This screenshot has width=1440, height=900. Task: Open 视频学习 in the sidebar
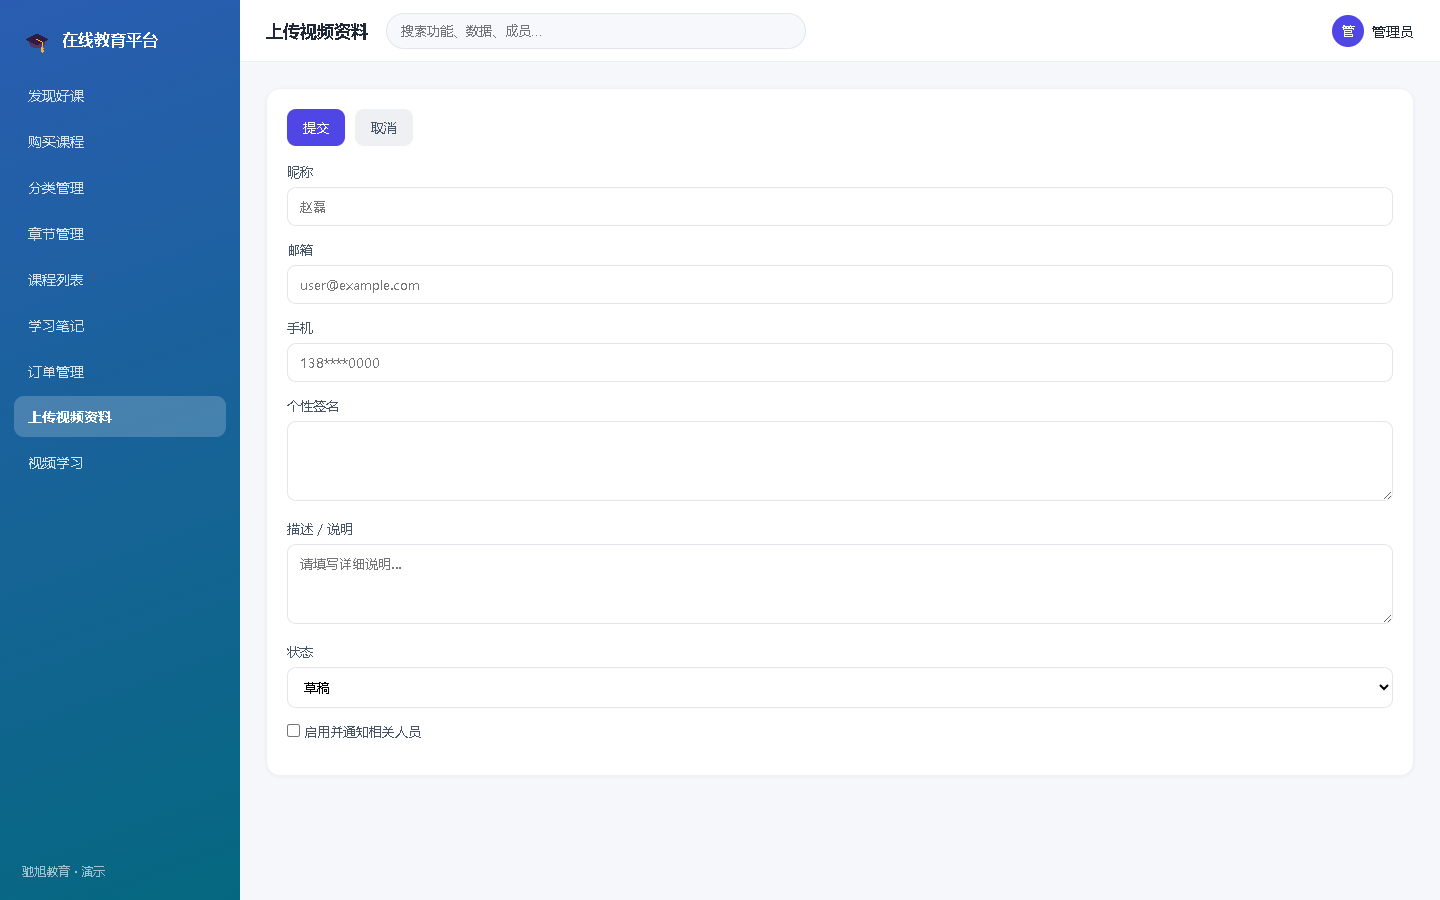(x=120, y=463)
